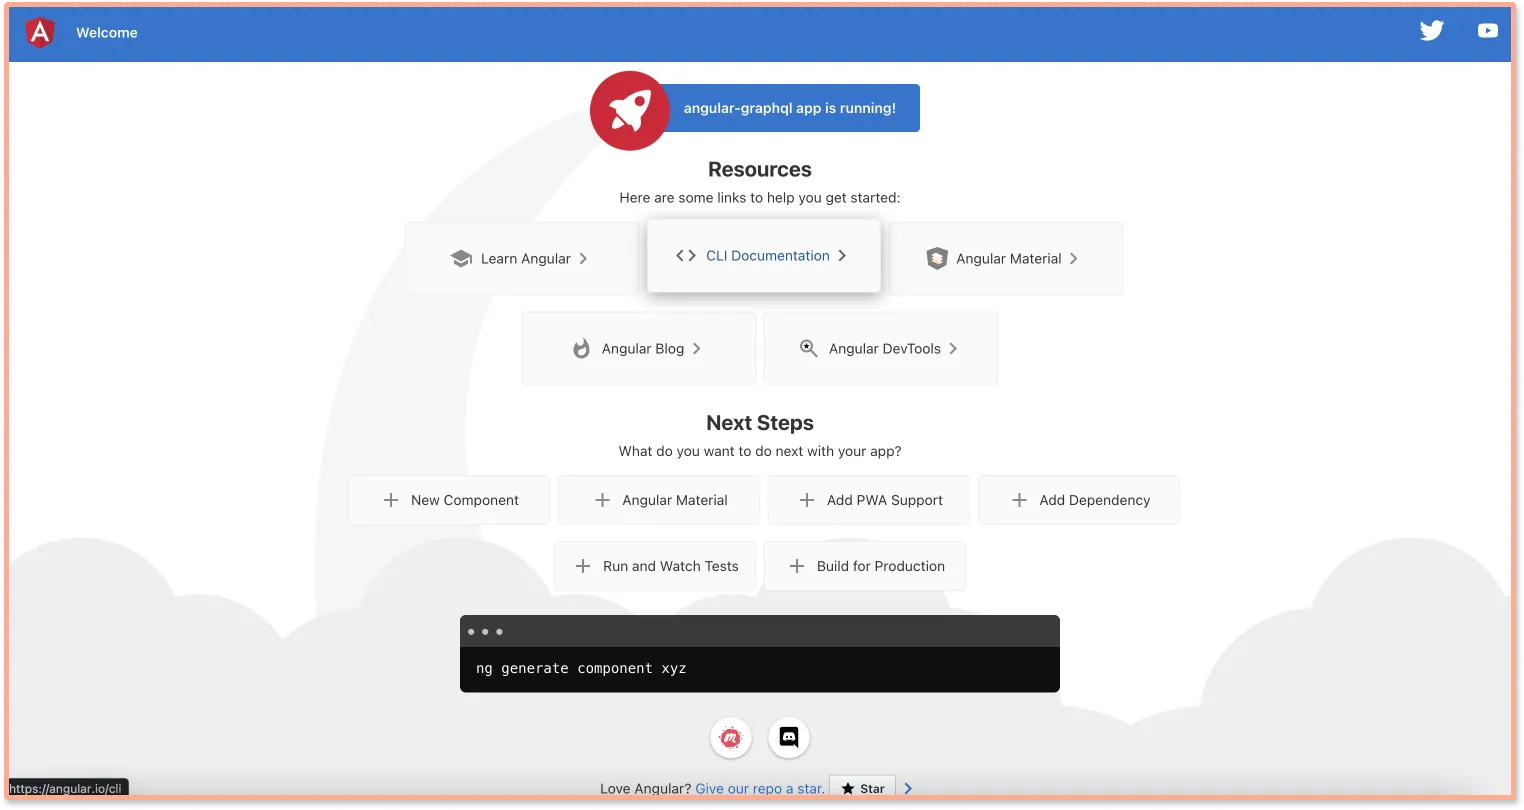Click the blue chevron beside the Star button

click(x=908, y=789)
